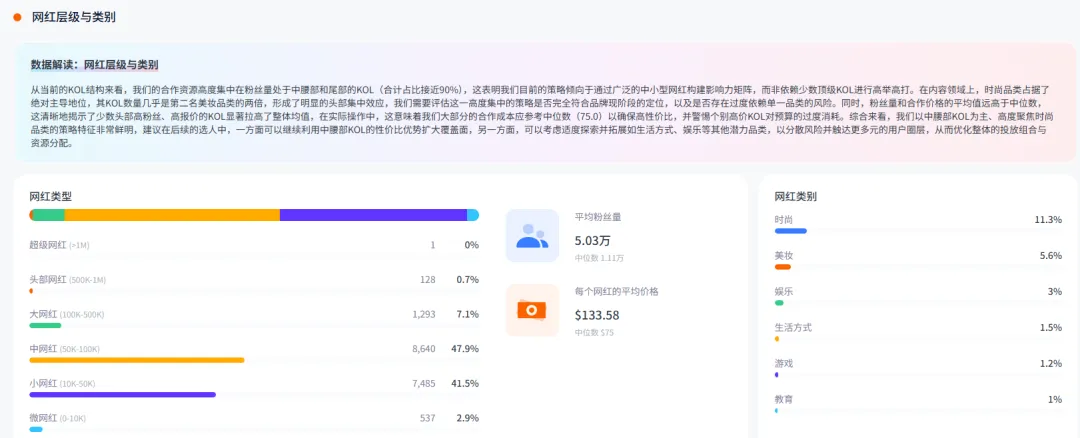This screenshot has width=1080, height=438.
Task: Click the orange dot beside 网红层级与类别 header
Action: pos(17,17)
